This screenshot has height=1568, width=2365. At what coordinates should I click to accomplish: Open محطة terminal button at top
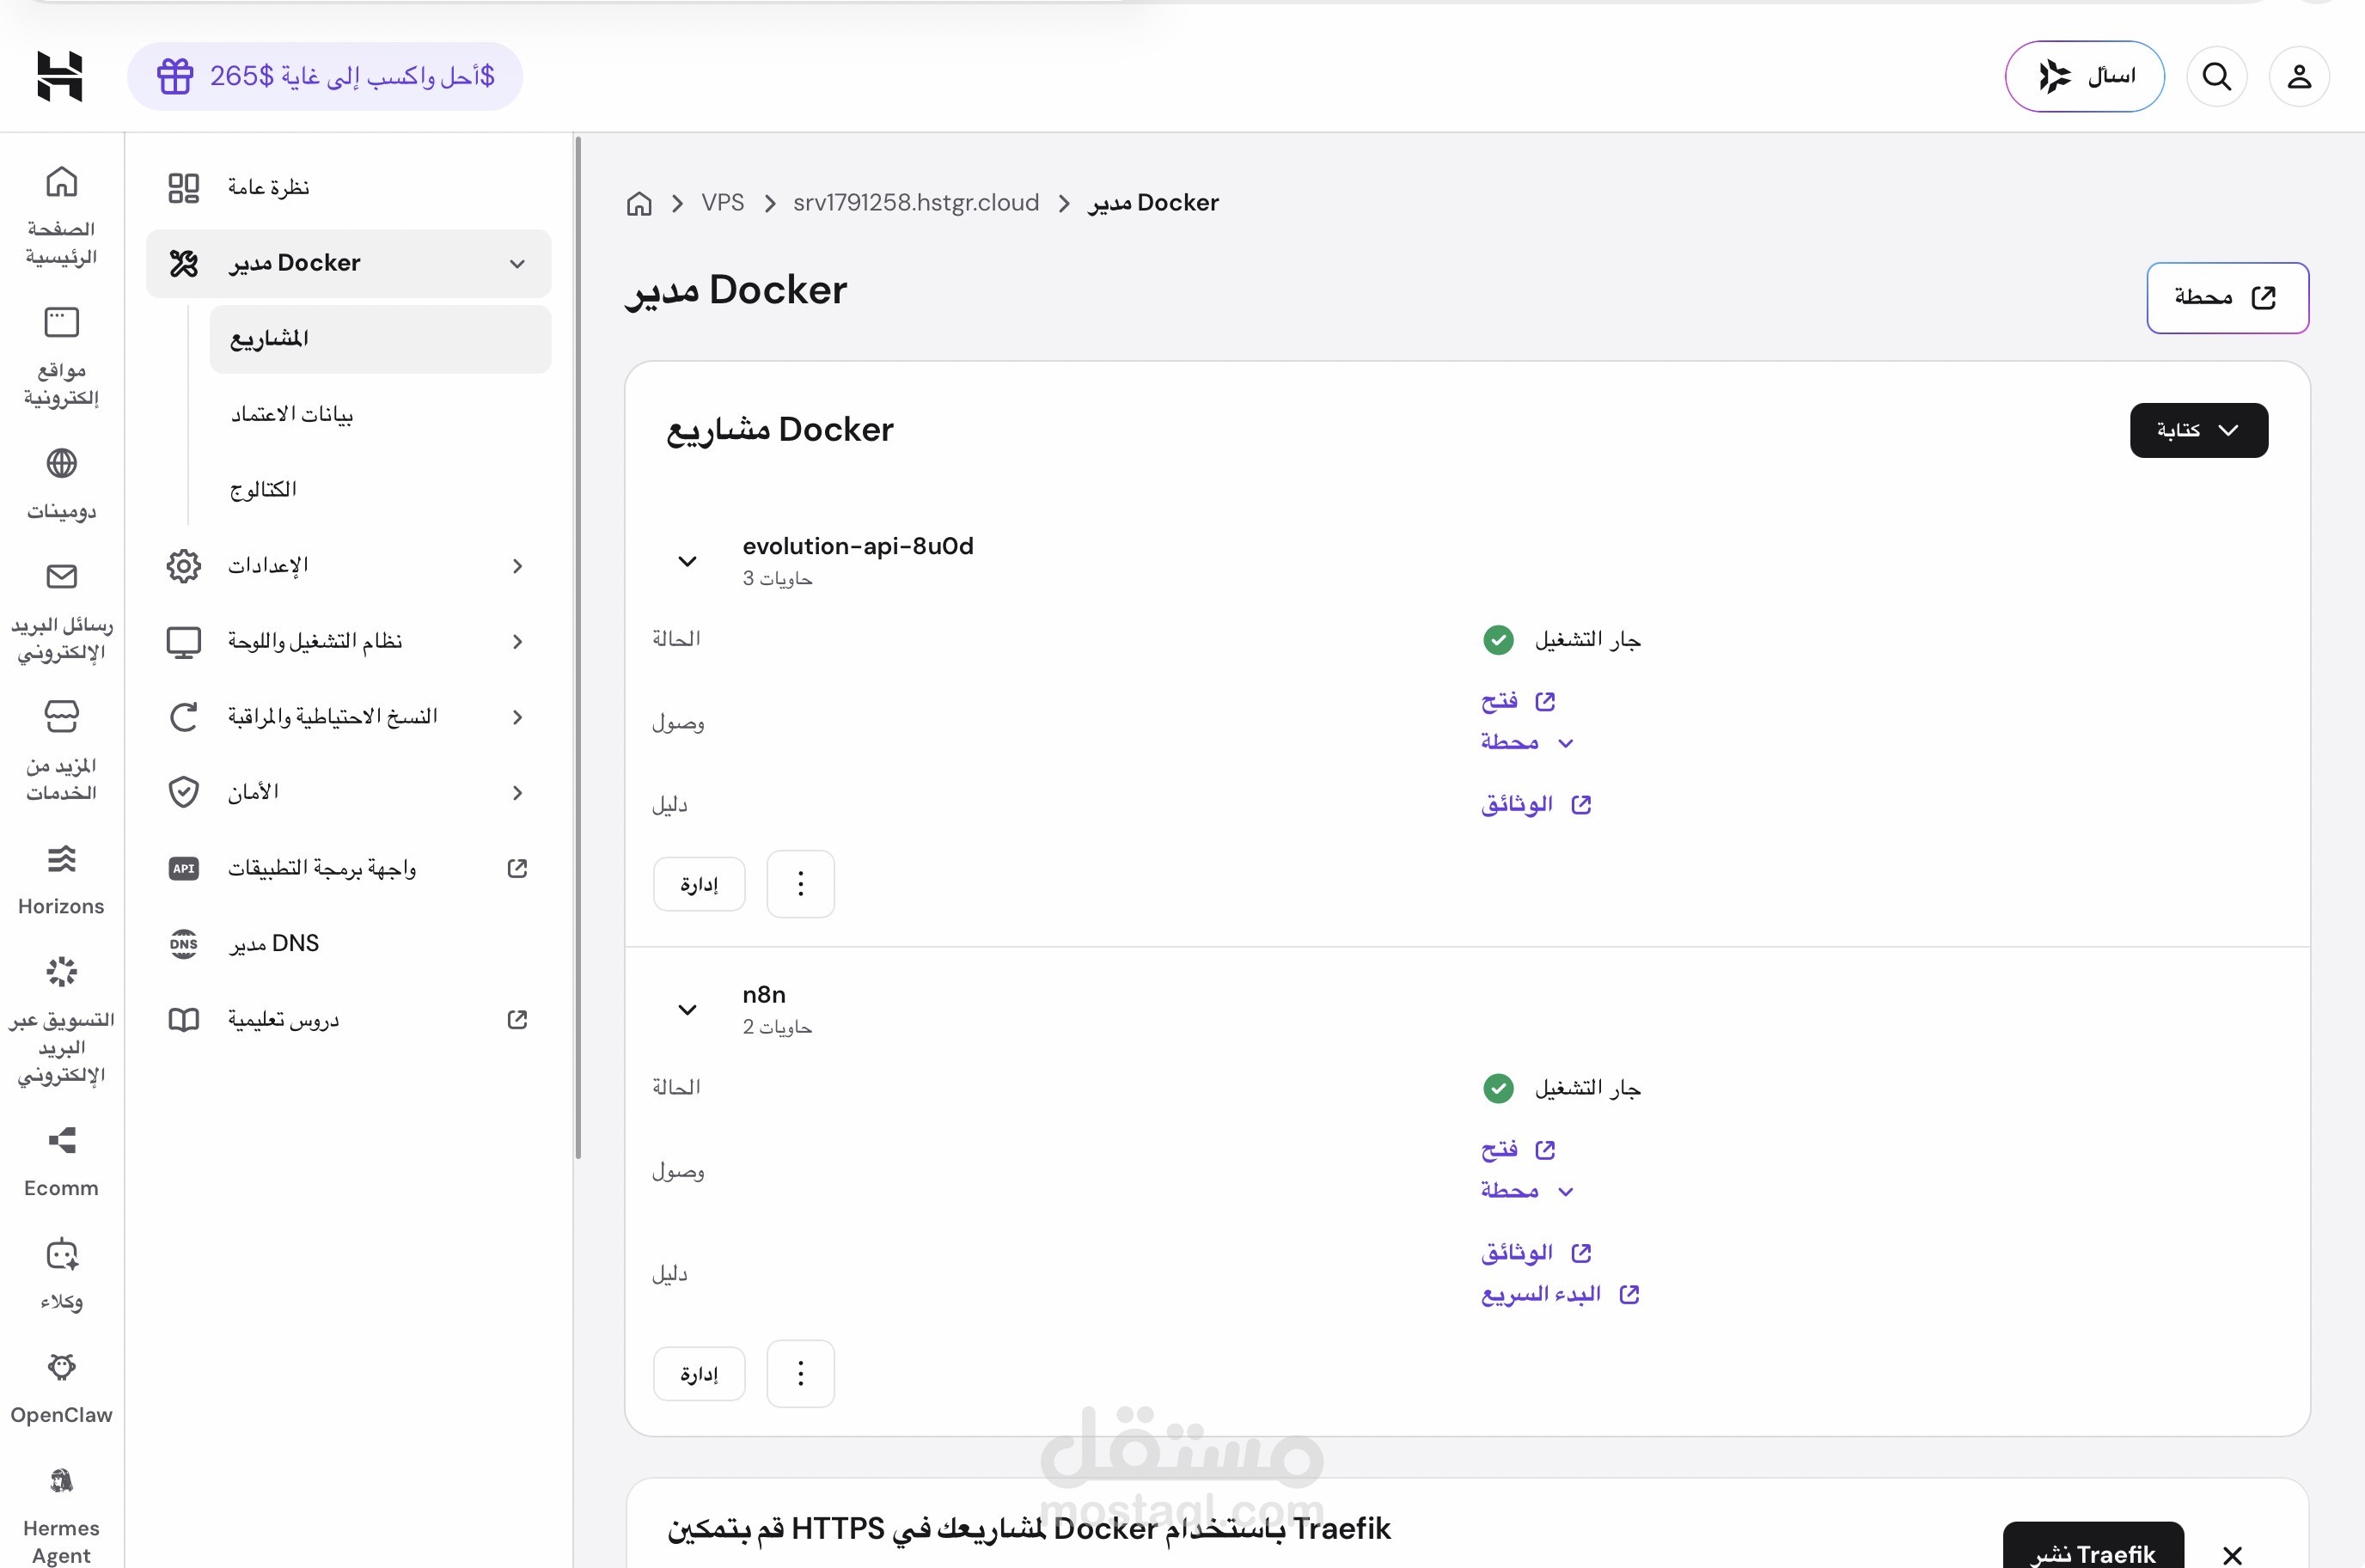click(x=2227, y=298)
